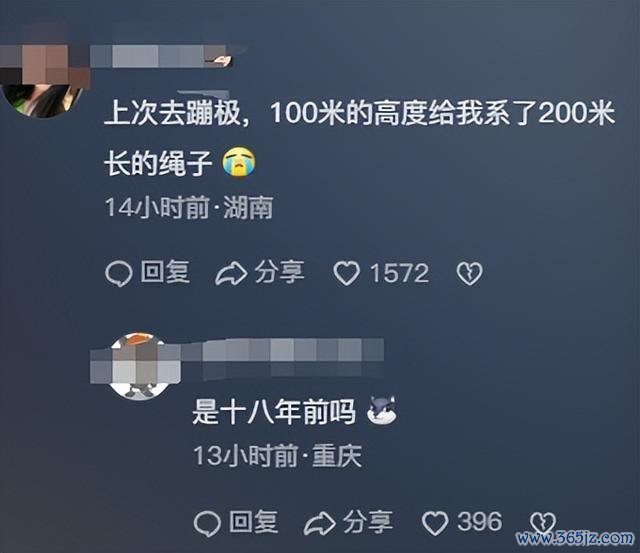Tap the share arrow icon under the Chongqing reply
This screenshot has width=640, height=553.
(x=320, y=524)
